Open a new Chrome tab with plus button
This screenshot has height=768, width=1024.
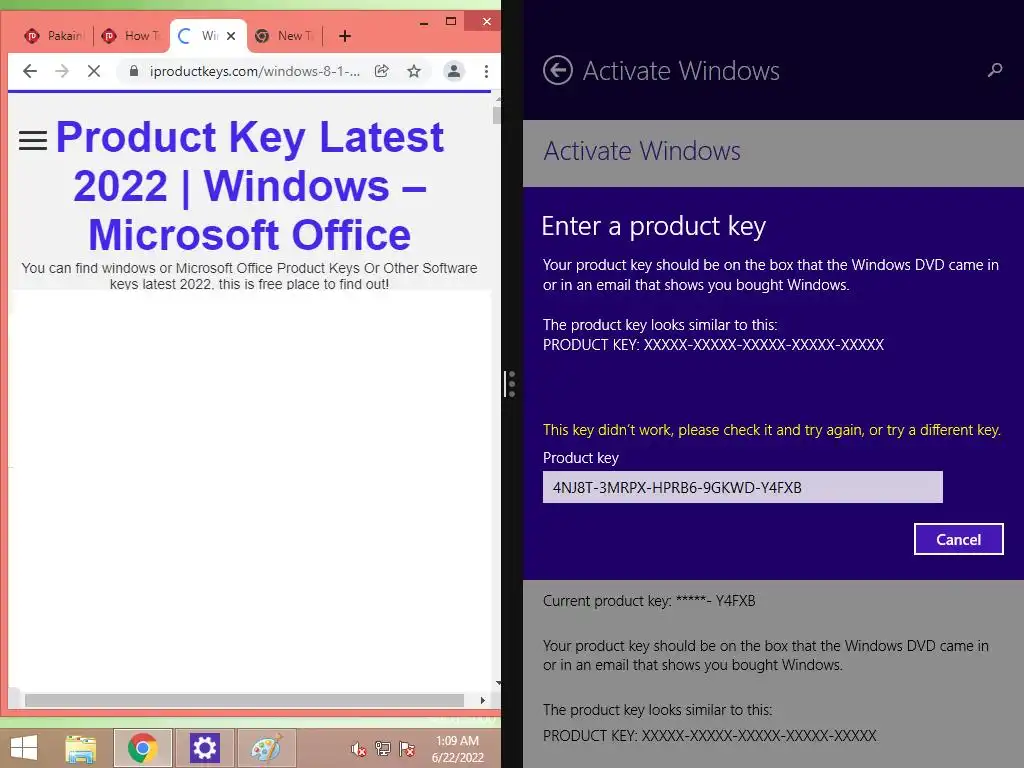tap(345, 36)
